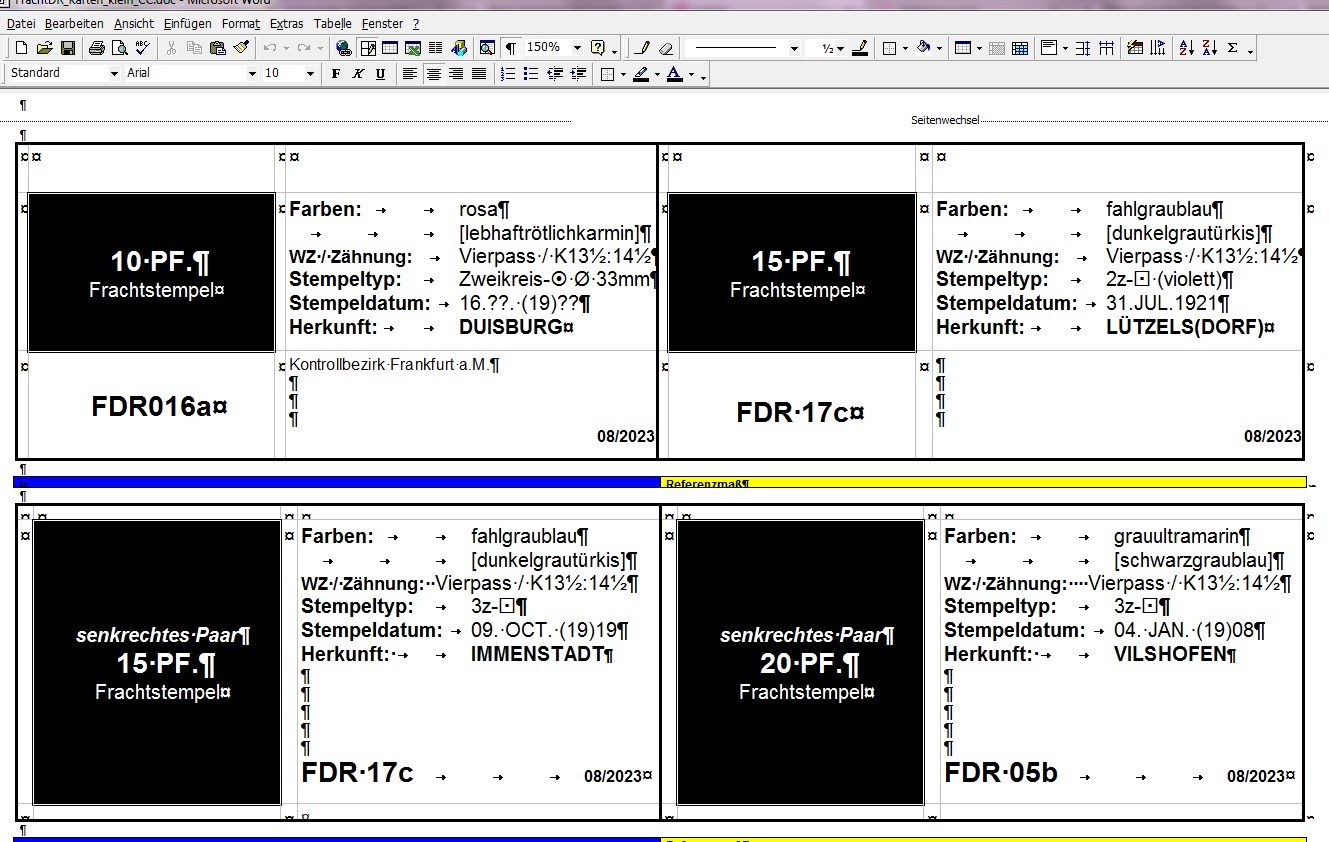Sort ascending with the A-Z icon
This screenshot has height=842, width=1329.
(1187, 48)
